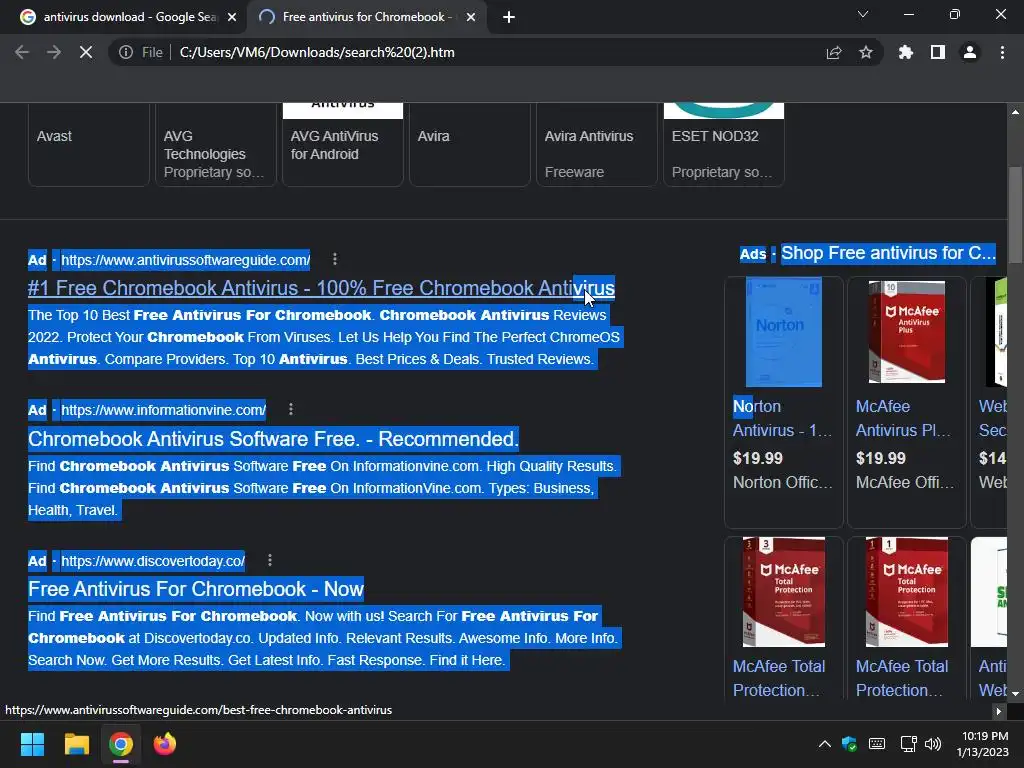Click 'McAfee Offi...' seller text
1024x768 pixels.
click(905, 483)
